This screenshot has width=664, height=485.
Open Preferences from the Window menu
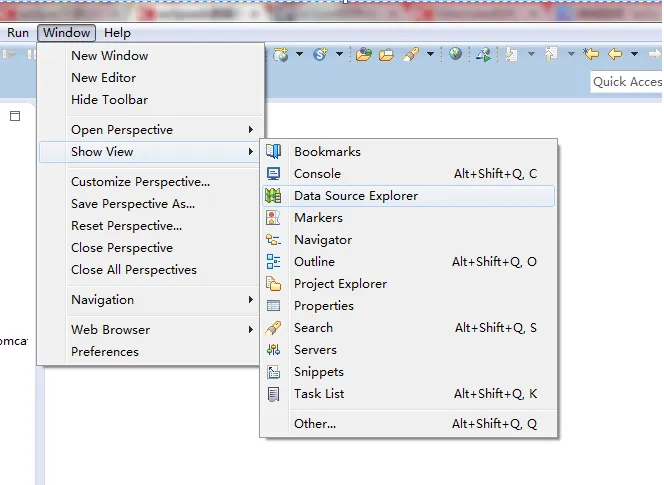click(x=150, y=352)
